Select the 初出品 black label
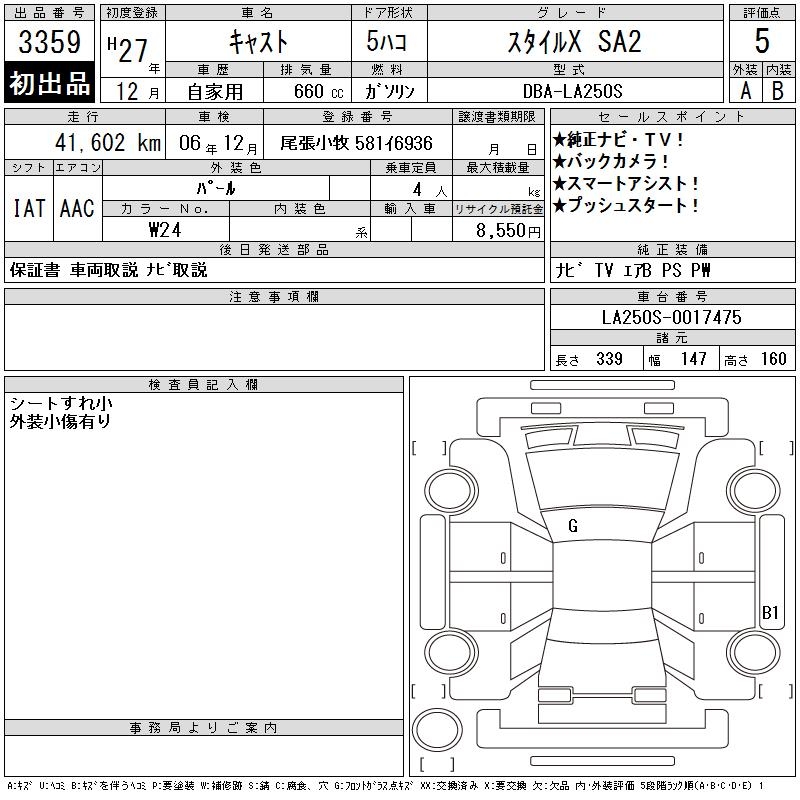This screenshot has height=800, width=800. tap(49, 83)
